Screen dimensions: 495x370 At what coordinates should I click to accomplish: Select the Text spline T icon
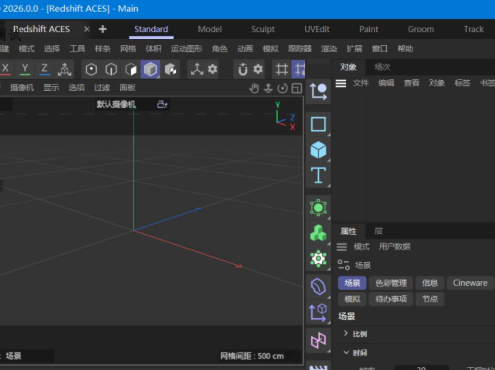tap(318, 175)
